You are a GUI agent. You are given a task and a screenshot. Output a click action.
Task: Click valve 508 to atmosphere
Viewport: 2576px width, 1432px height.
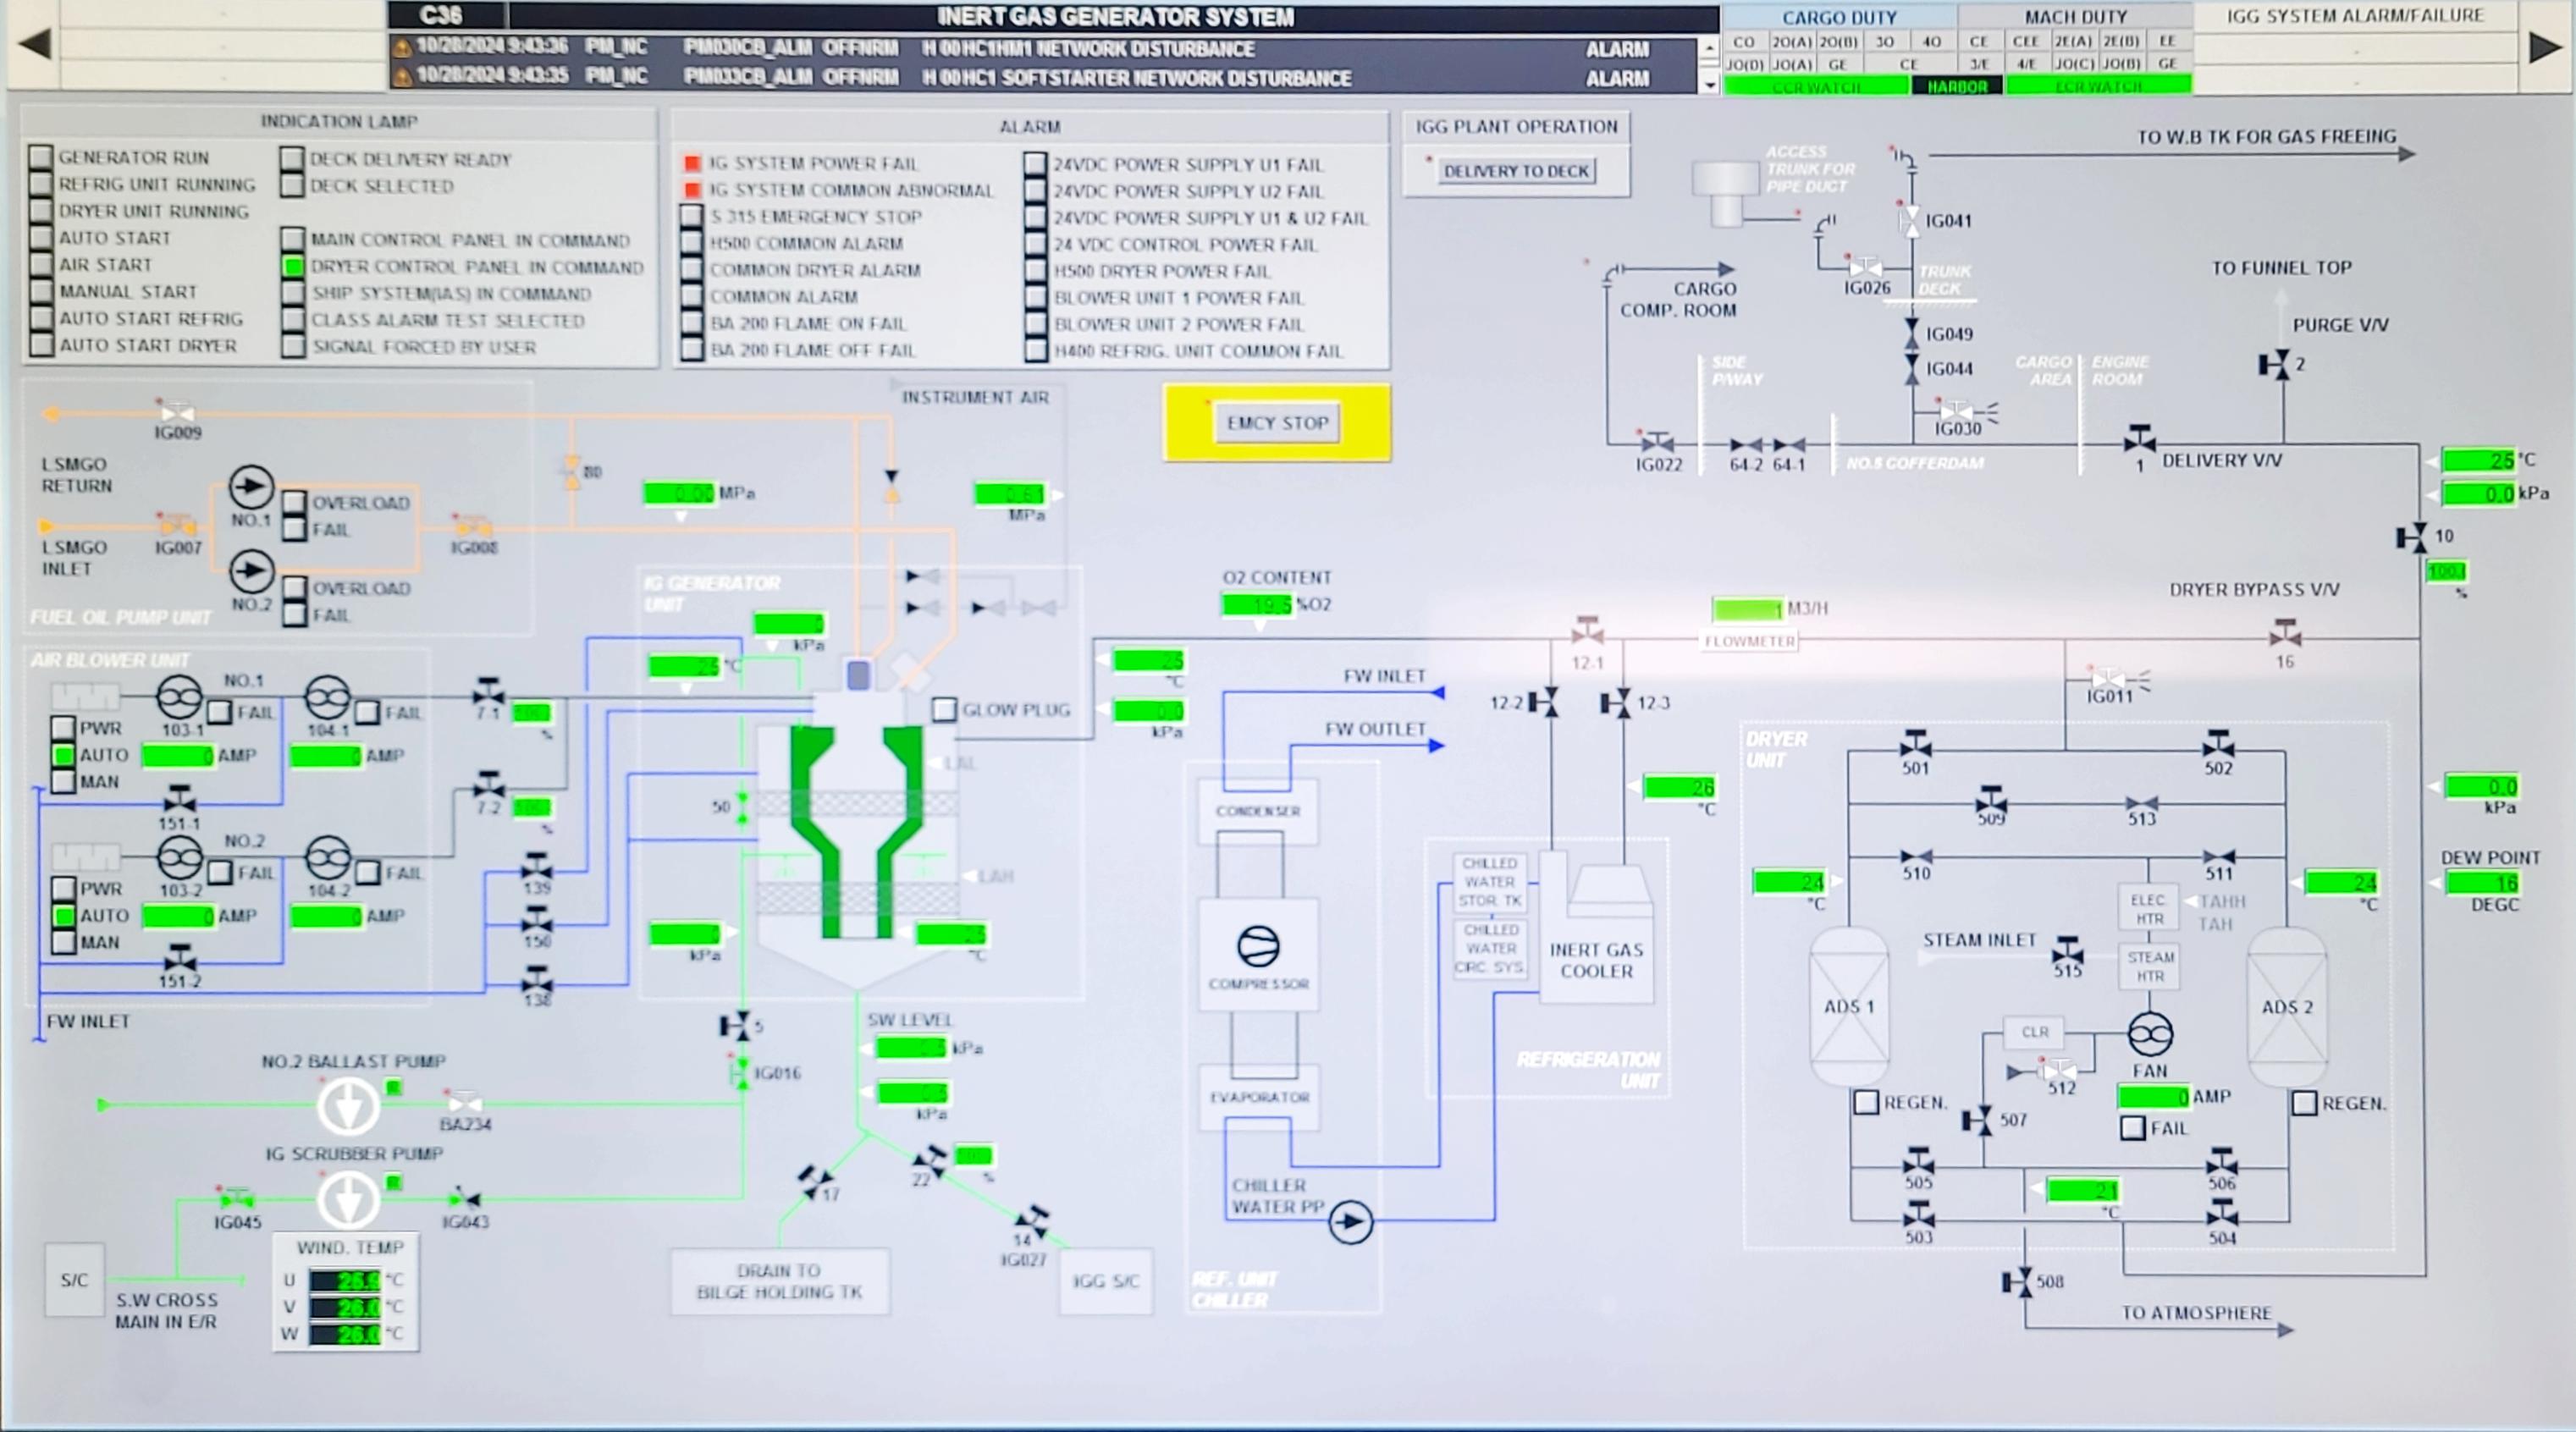[x=2017, y=1282]
